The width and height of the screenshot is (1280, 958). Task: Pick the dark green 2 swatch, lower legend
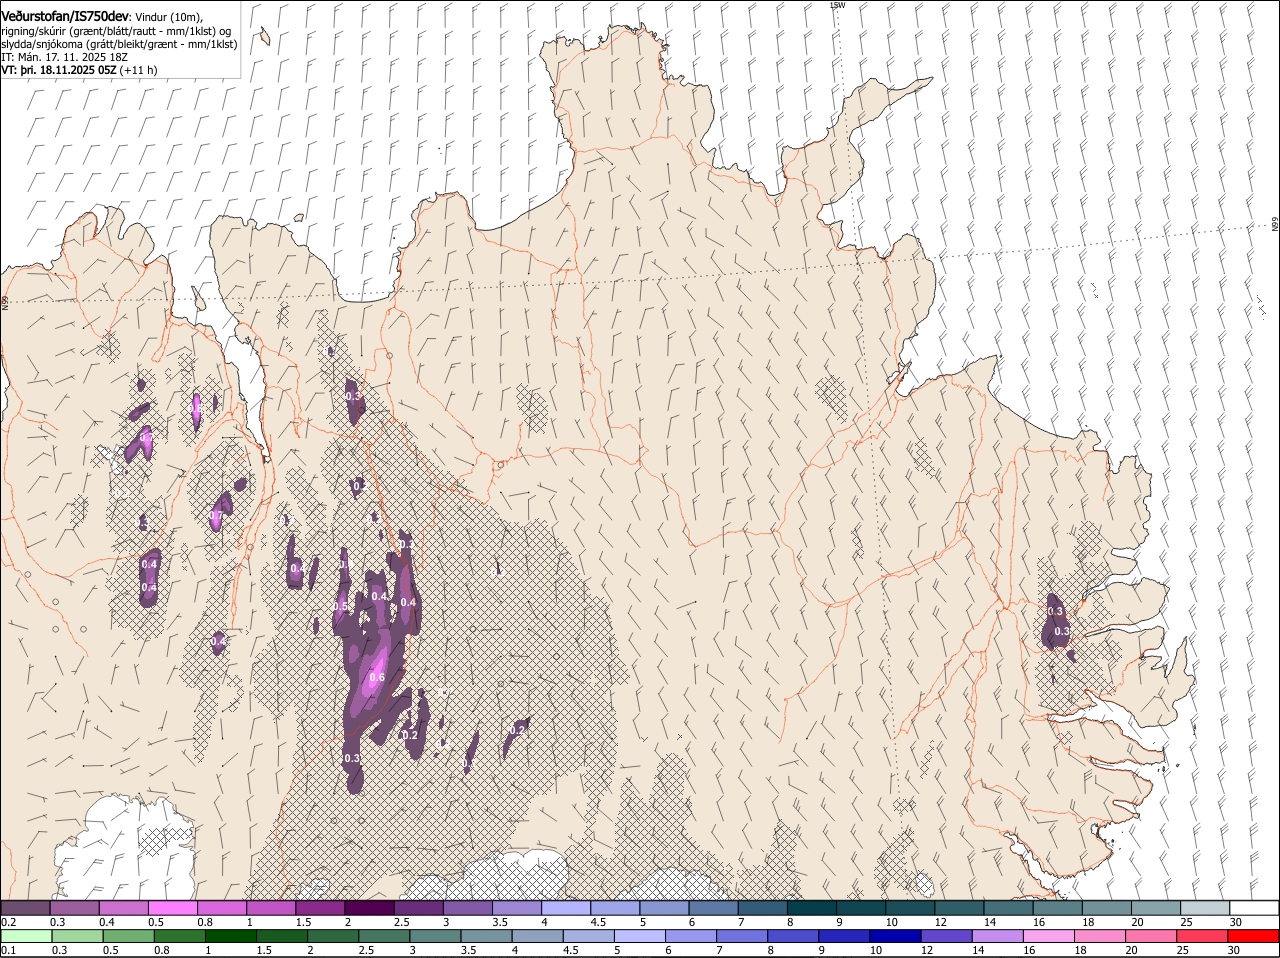coord(333,936)
